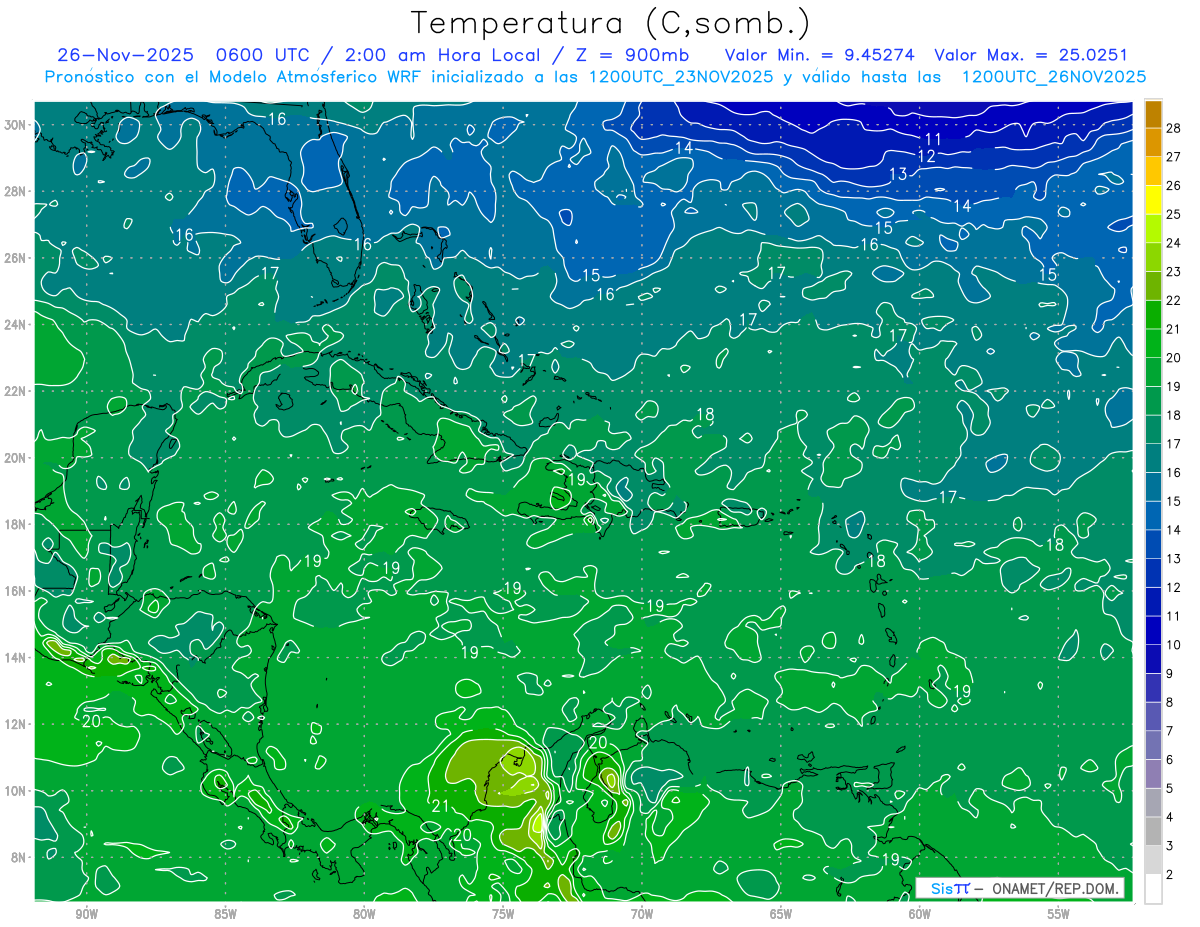
Task: Click 'Valor Max. = 25.0251' text
Action: tap(1031, 55)
